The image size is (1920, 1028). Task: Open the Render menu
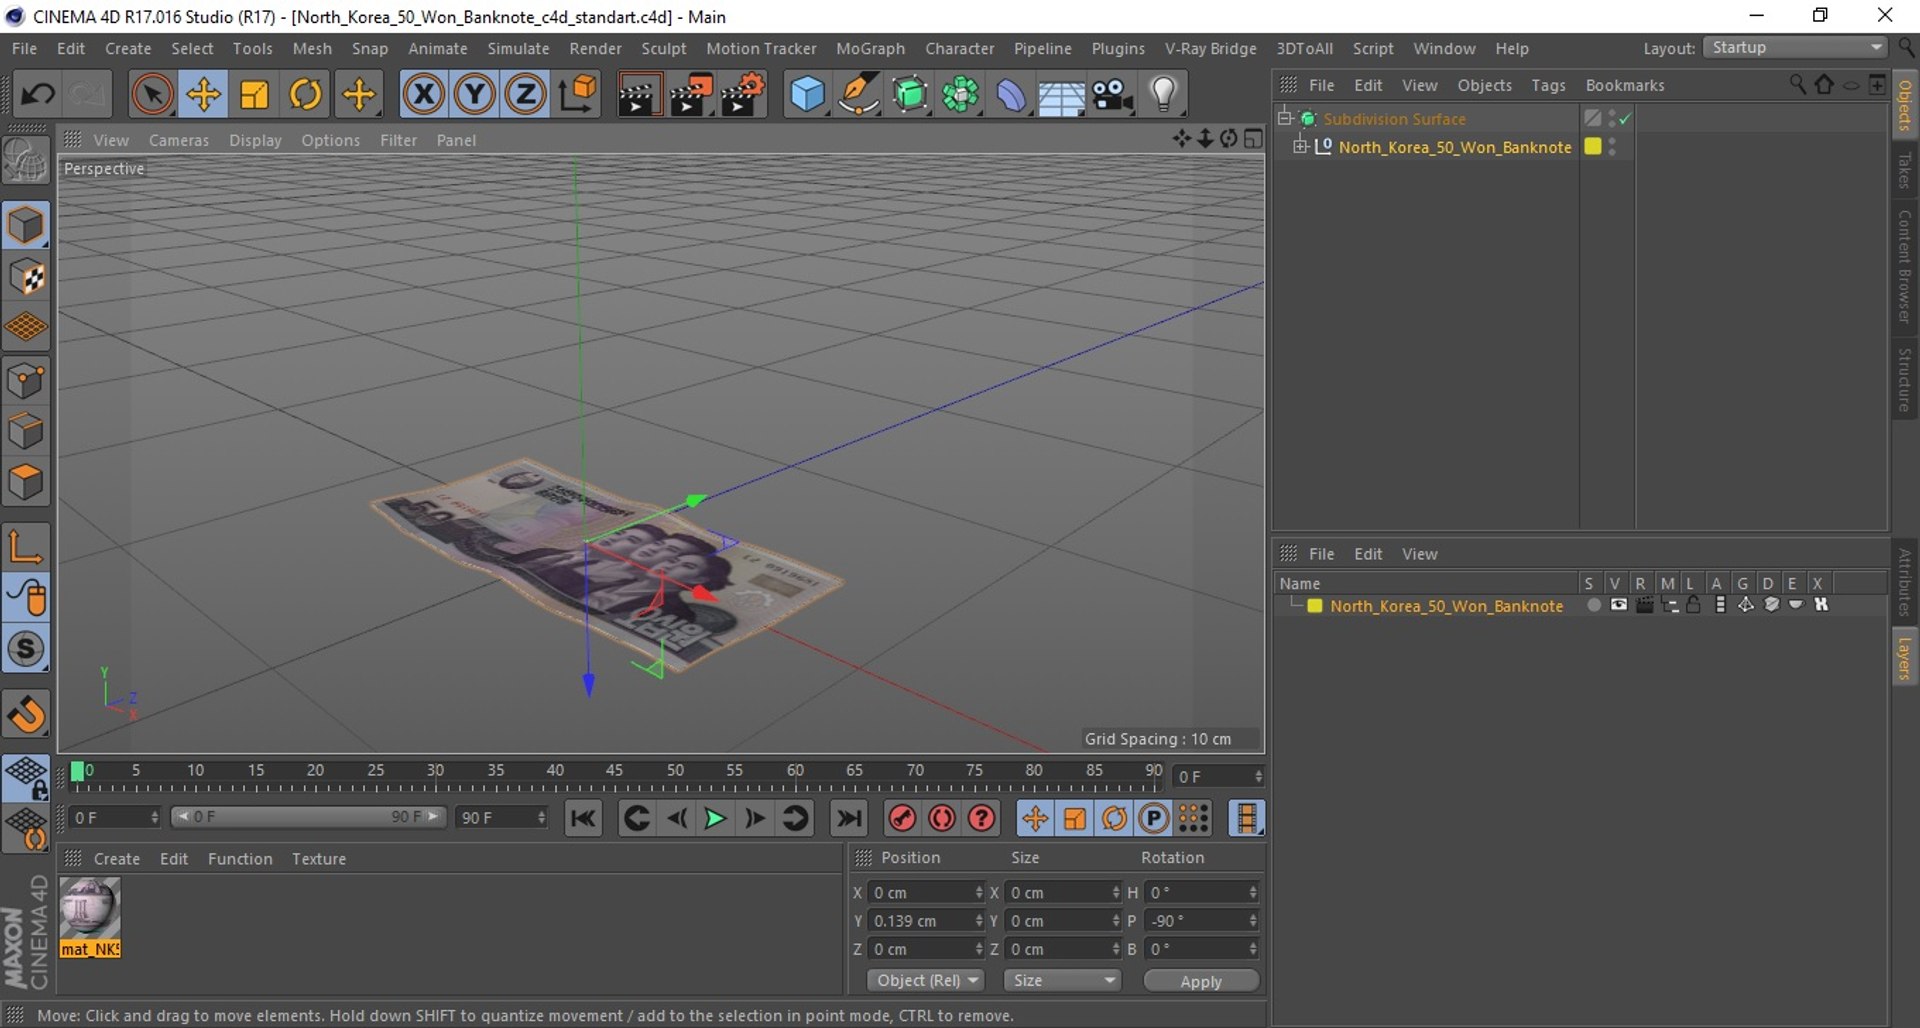tap(595, 48)
